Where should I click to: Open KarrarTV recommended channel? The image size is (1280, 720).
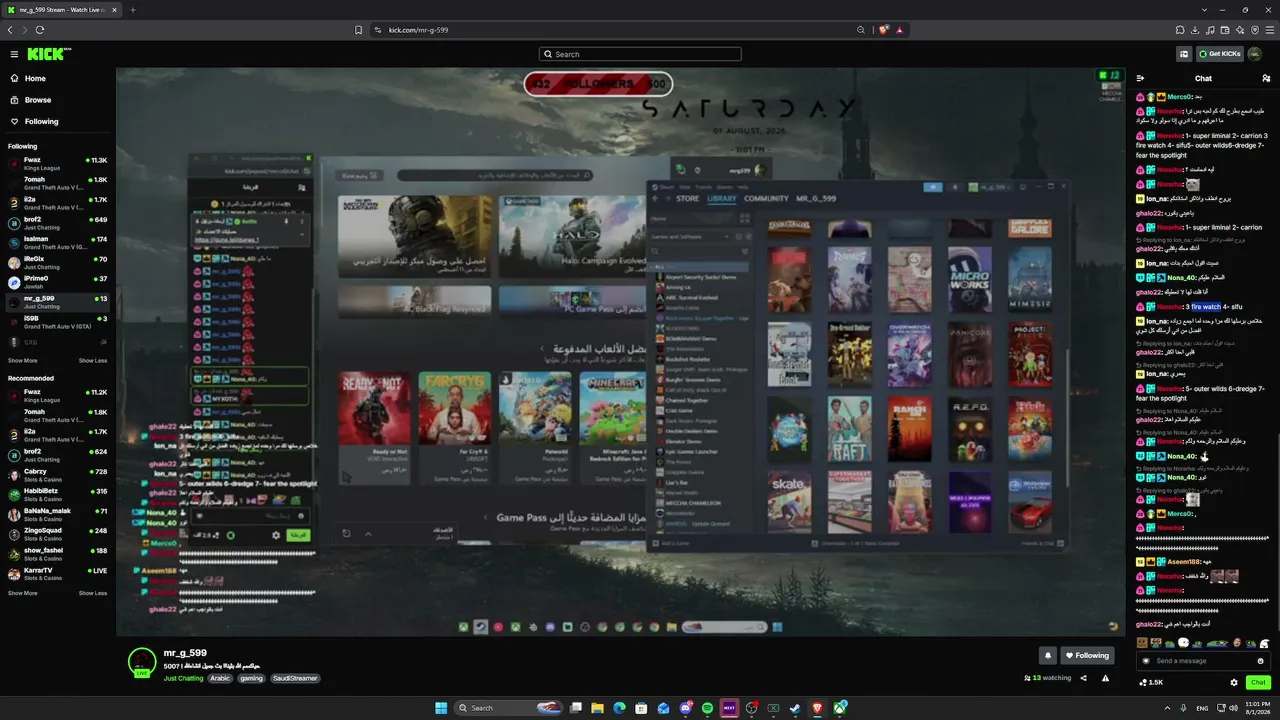point(58,574)
